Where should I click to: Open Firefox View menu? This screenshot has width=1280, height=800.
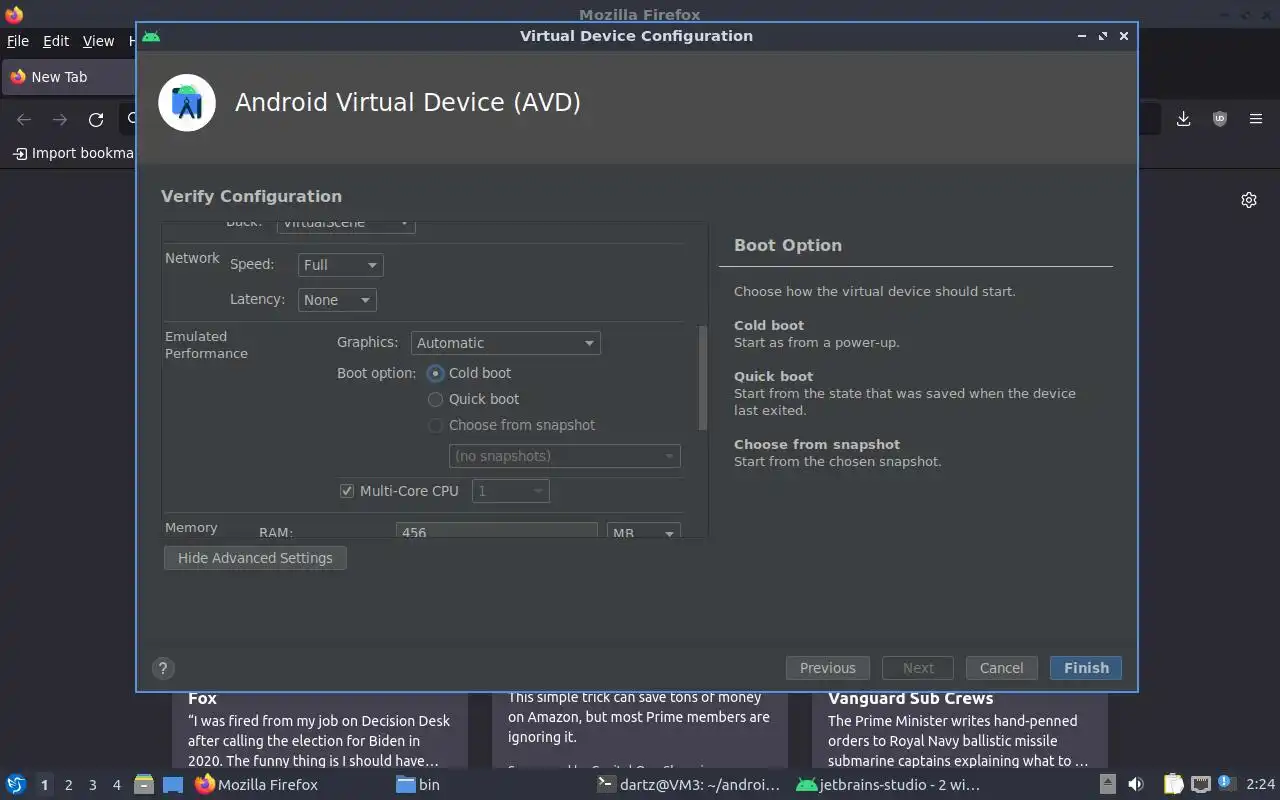tap(98, 41)
